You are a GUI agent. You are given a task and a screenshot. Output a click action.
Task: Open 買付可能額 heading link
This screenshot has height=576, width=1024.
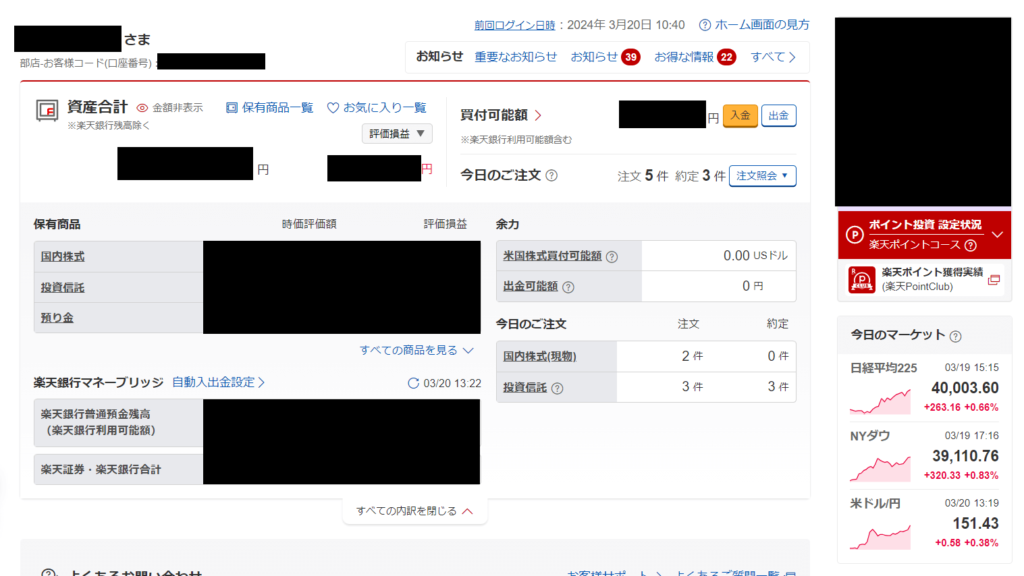click(494, 116)
